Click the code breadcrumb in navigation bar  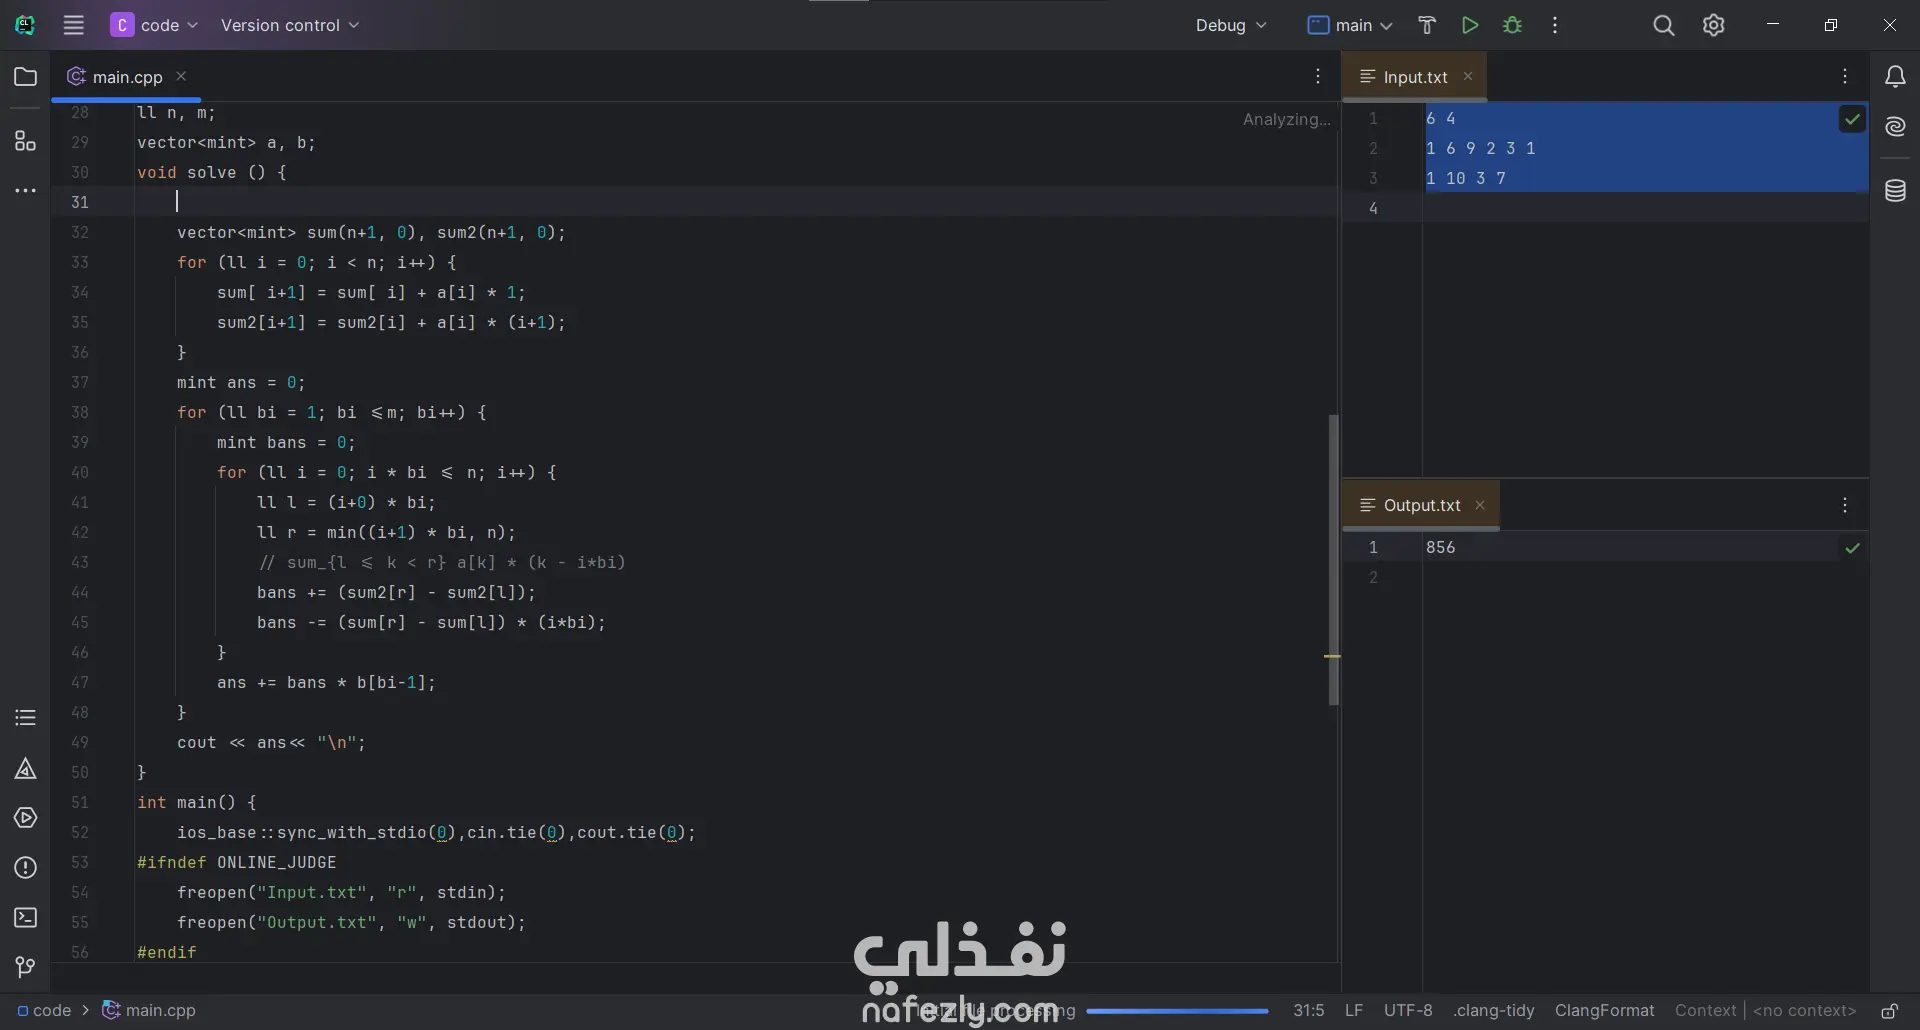[44, 1011]
